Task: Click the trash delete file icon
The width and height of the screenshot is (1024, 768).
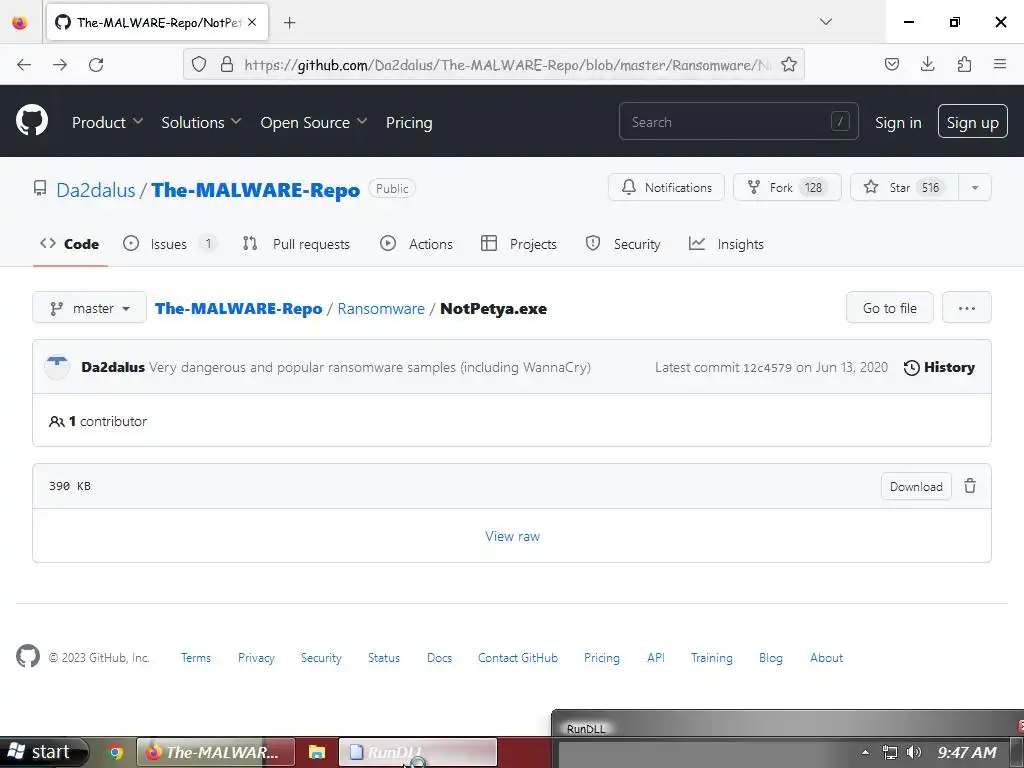Action: click(970, 486)
